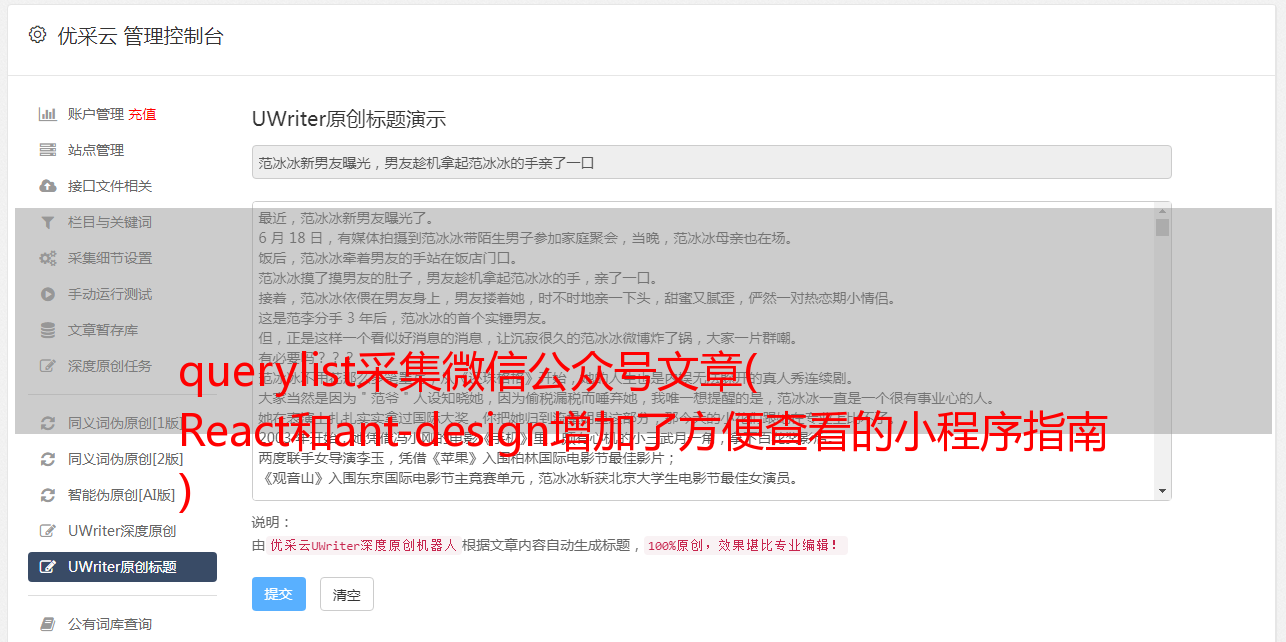
Task: Select 栏目与关键词 in sidebar
Action: (x=110, y=222)
